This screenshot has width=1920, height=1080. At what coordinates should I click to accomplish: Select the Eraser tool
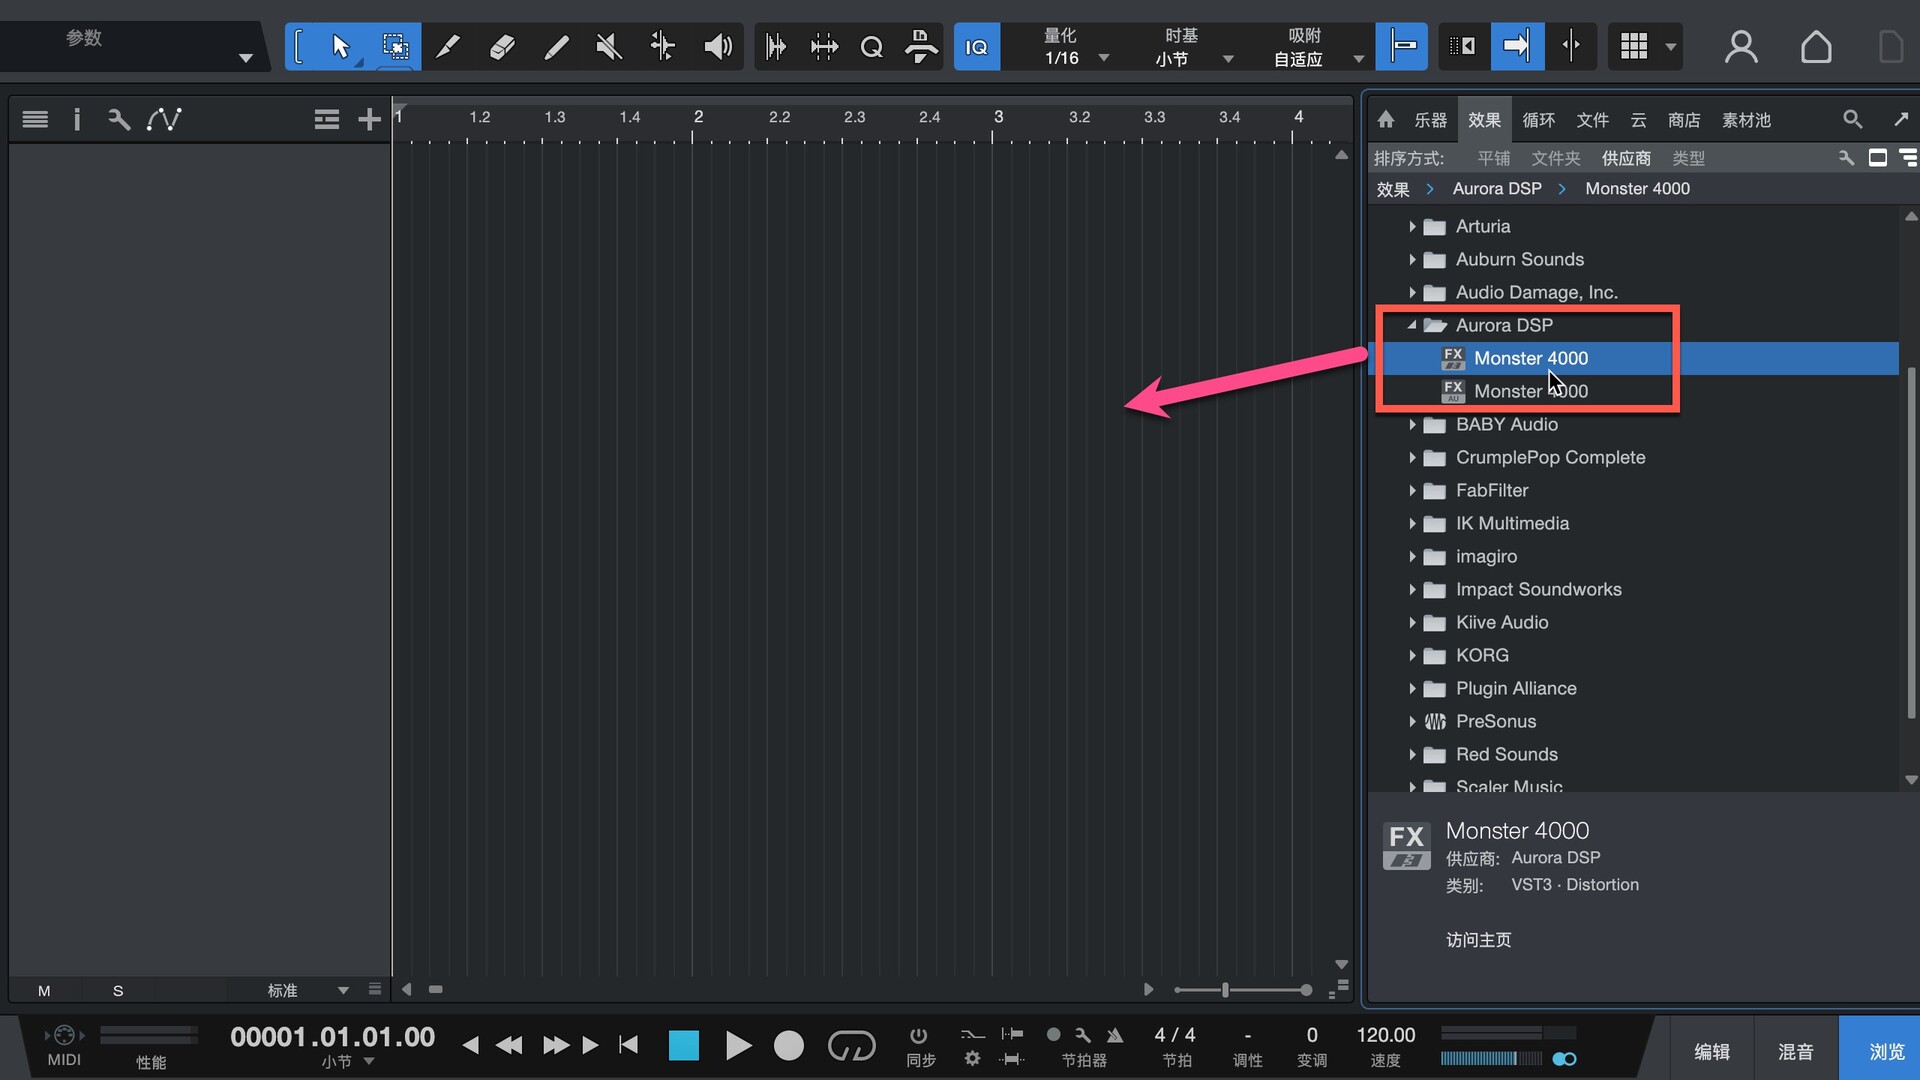coord(502,47)
